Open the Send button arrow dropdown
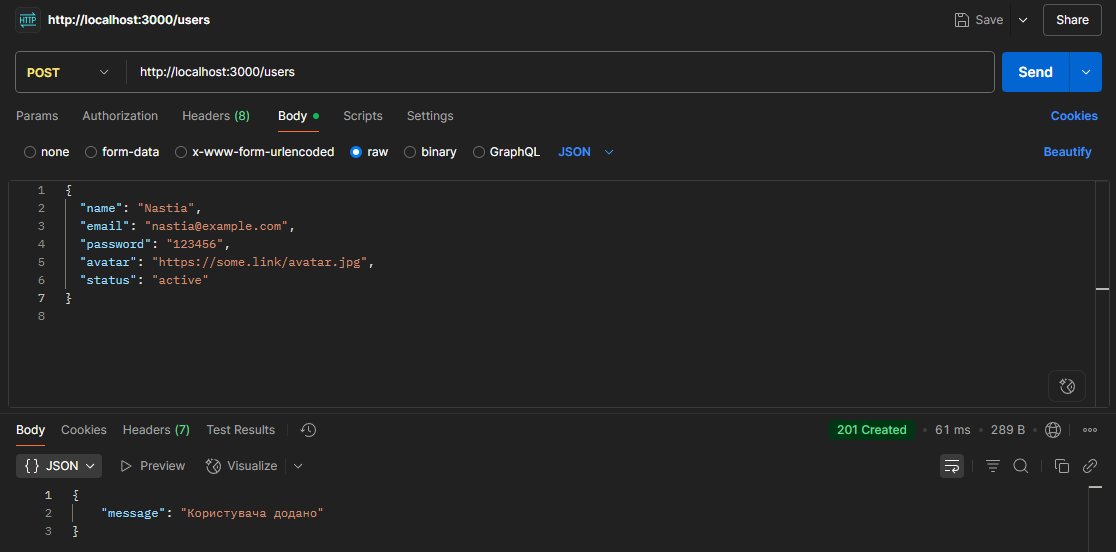This screenshot has width=1116, height=552. (x=1086, y=72)
